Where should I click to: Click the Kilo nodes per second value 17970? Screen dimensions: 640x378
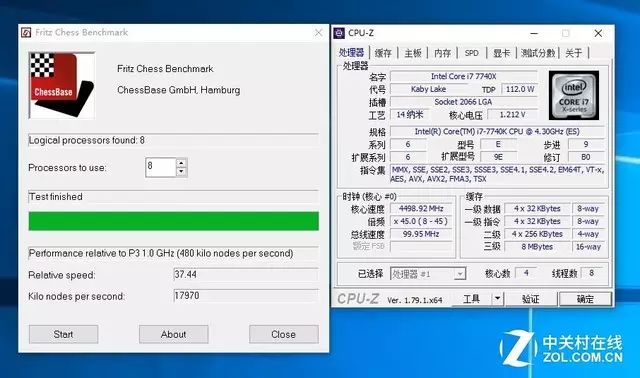click(x=246, y=296)
